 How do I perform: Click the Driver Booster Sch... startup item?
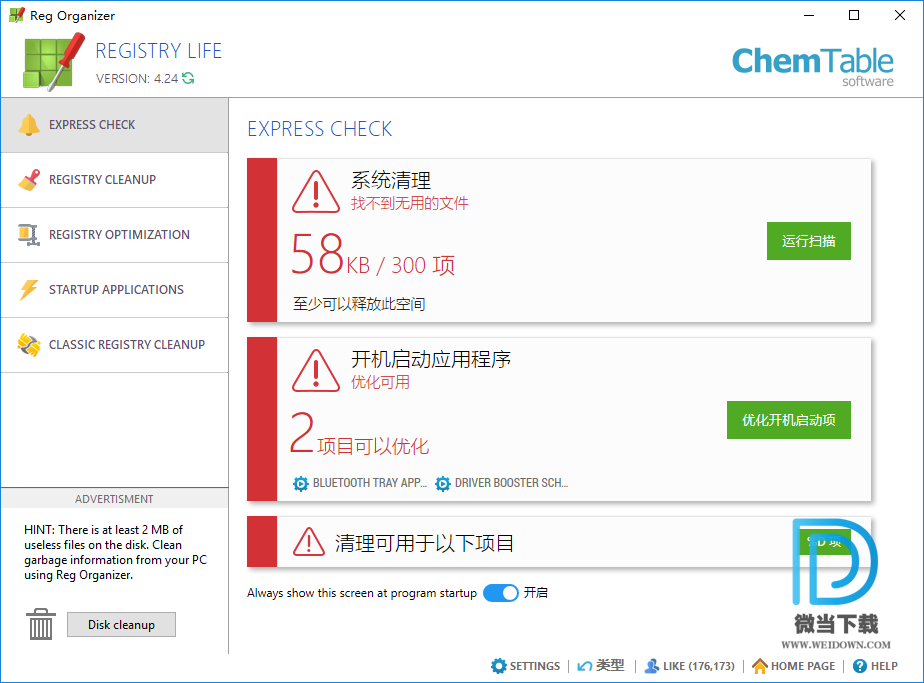[510, 484]
